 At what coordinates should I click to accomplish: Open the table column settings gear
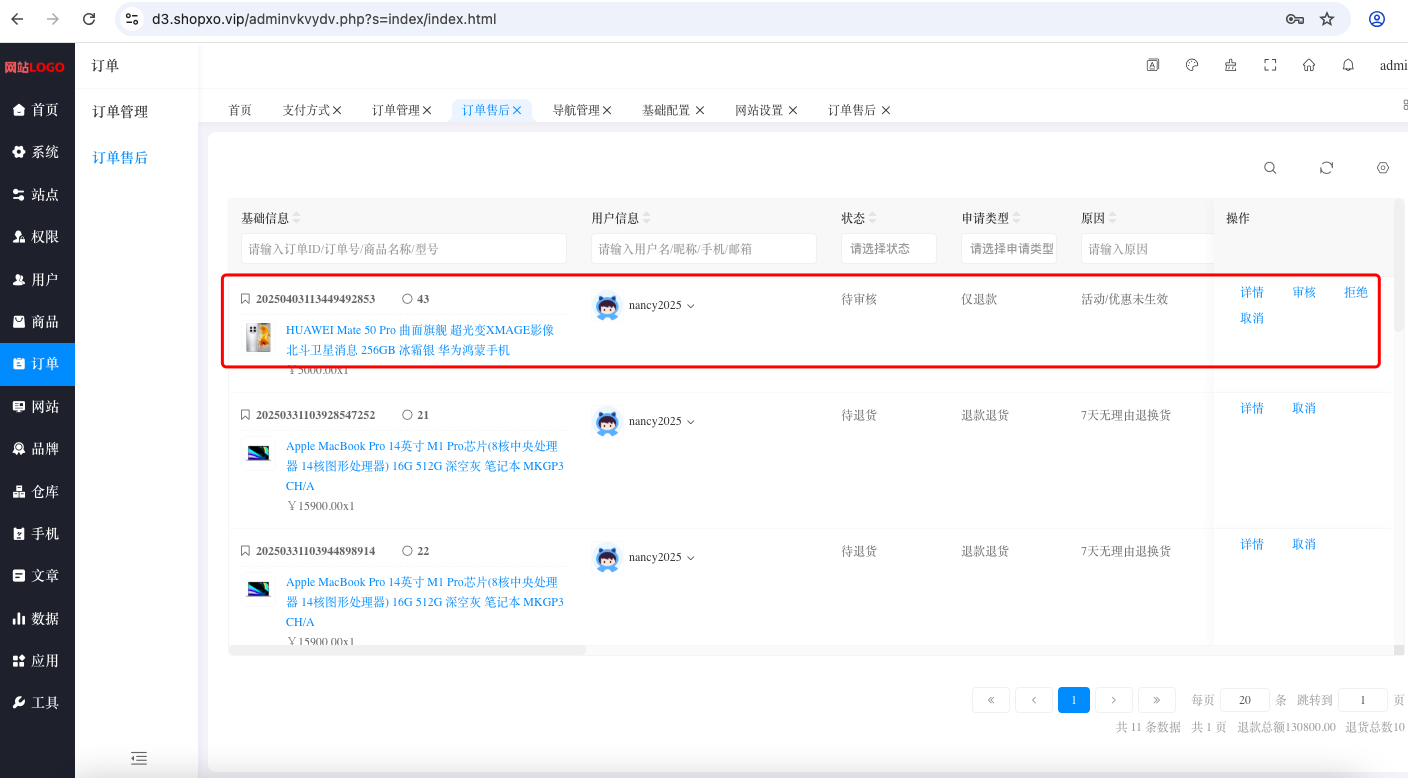click(1383, 168)
